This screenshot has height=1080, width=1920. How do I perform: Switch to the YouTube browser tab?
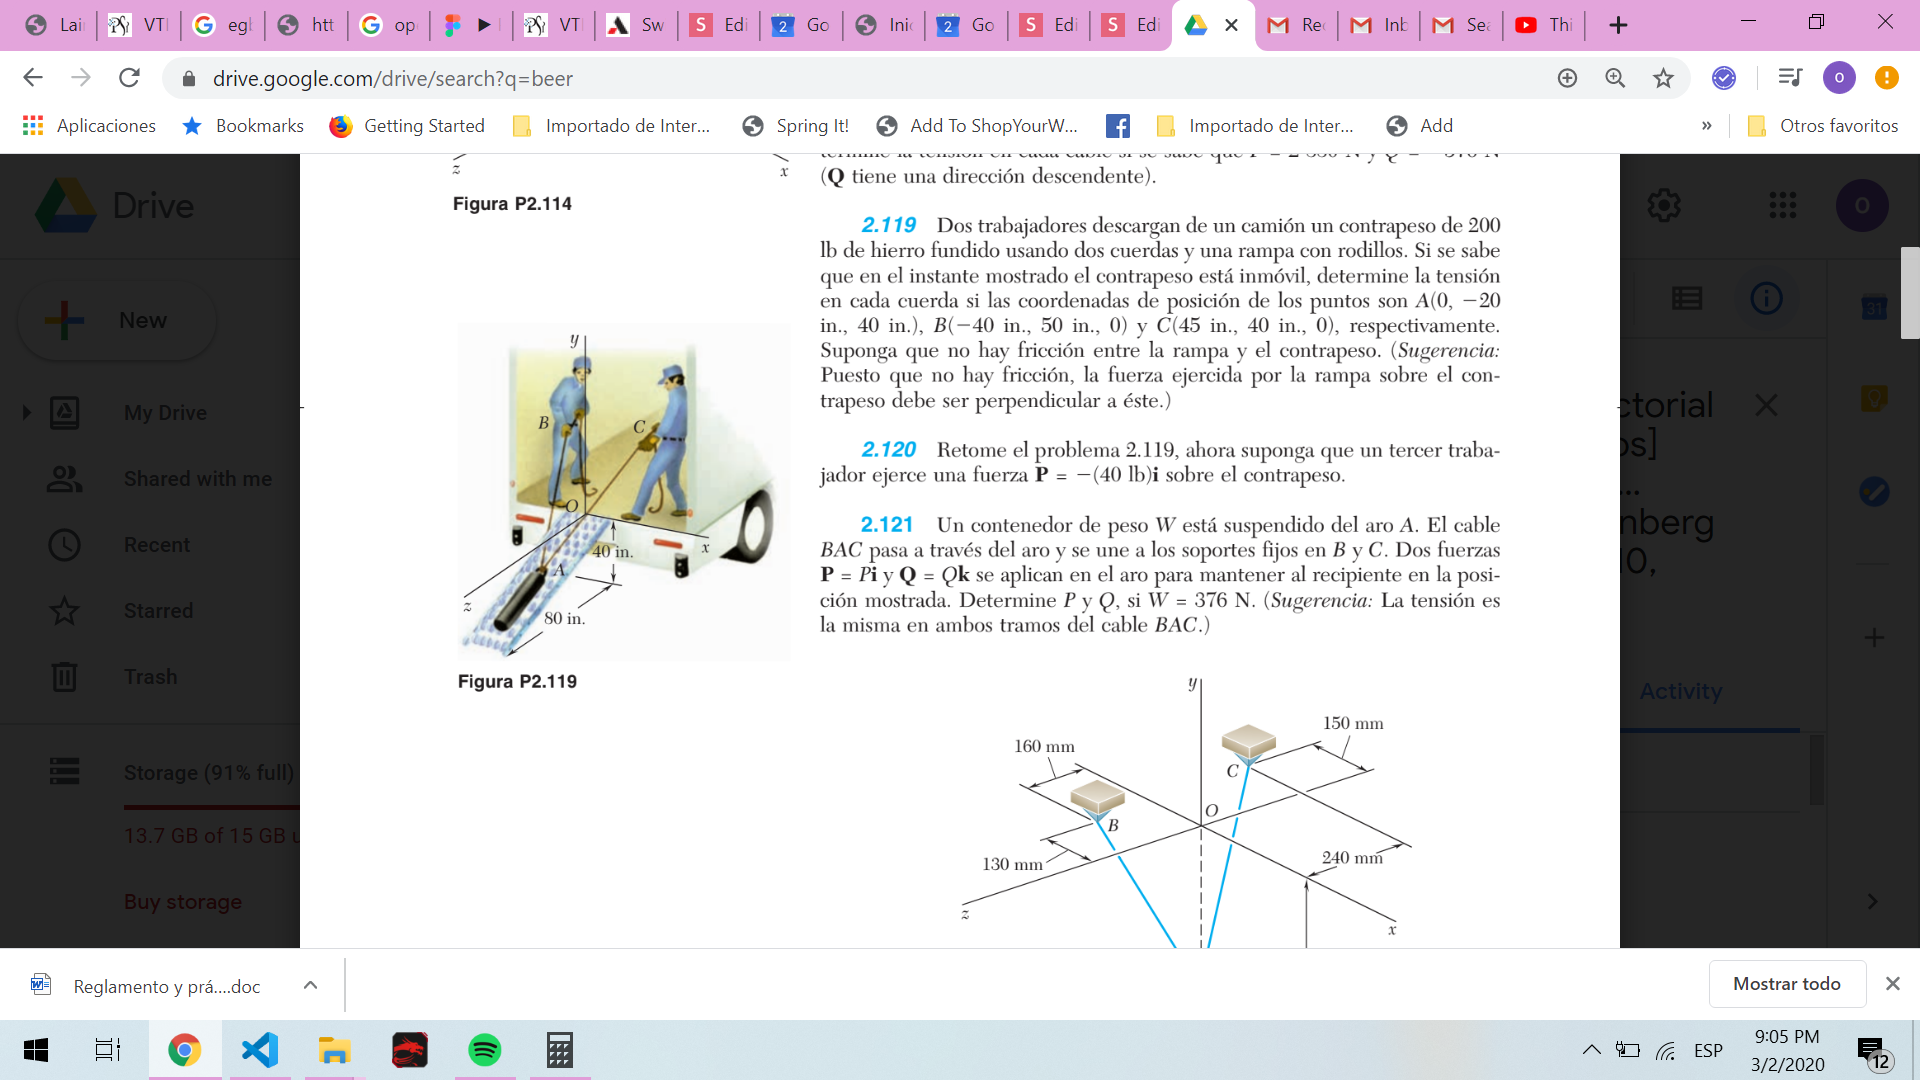1545,25
